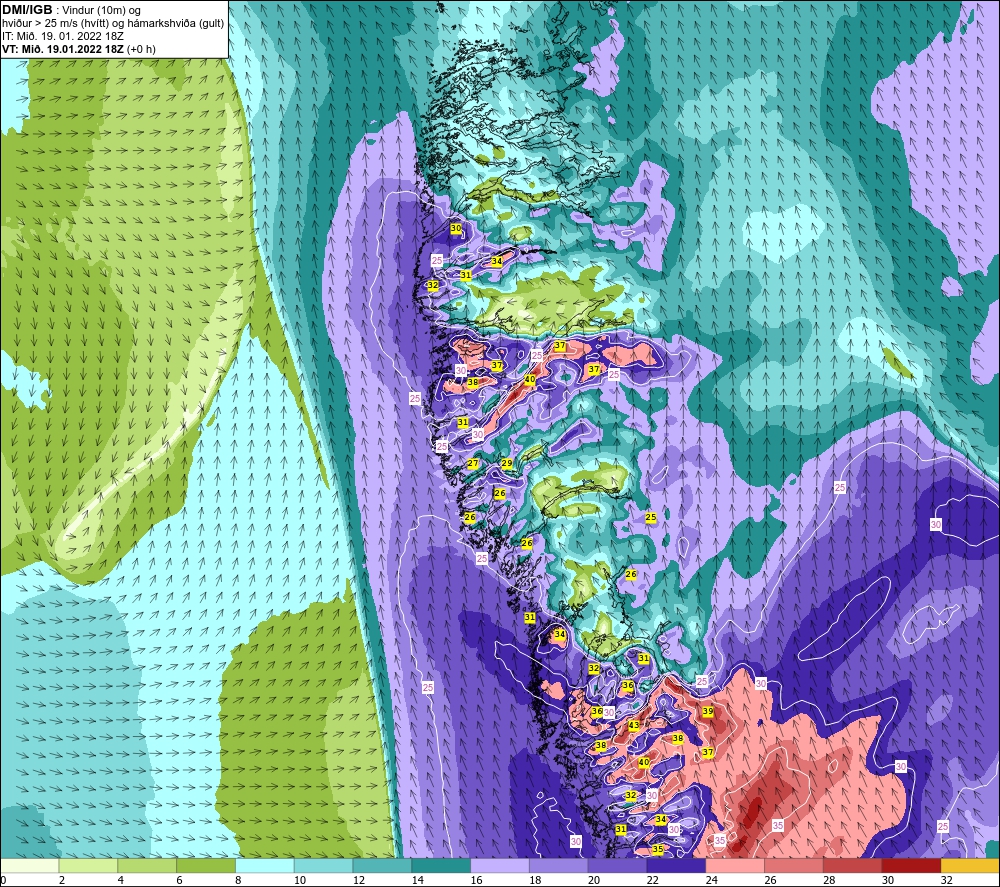Click the legend scale number 20
The height and width of the screenshot is (887, 1000).
(594, 880)
